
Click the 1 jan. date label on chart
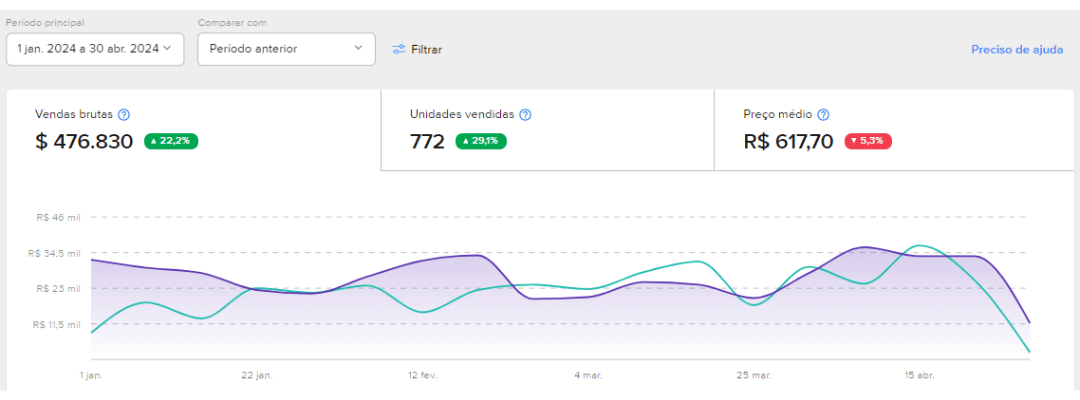(91, 376)
